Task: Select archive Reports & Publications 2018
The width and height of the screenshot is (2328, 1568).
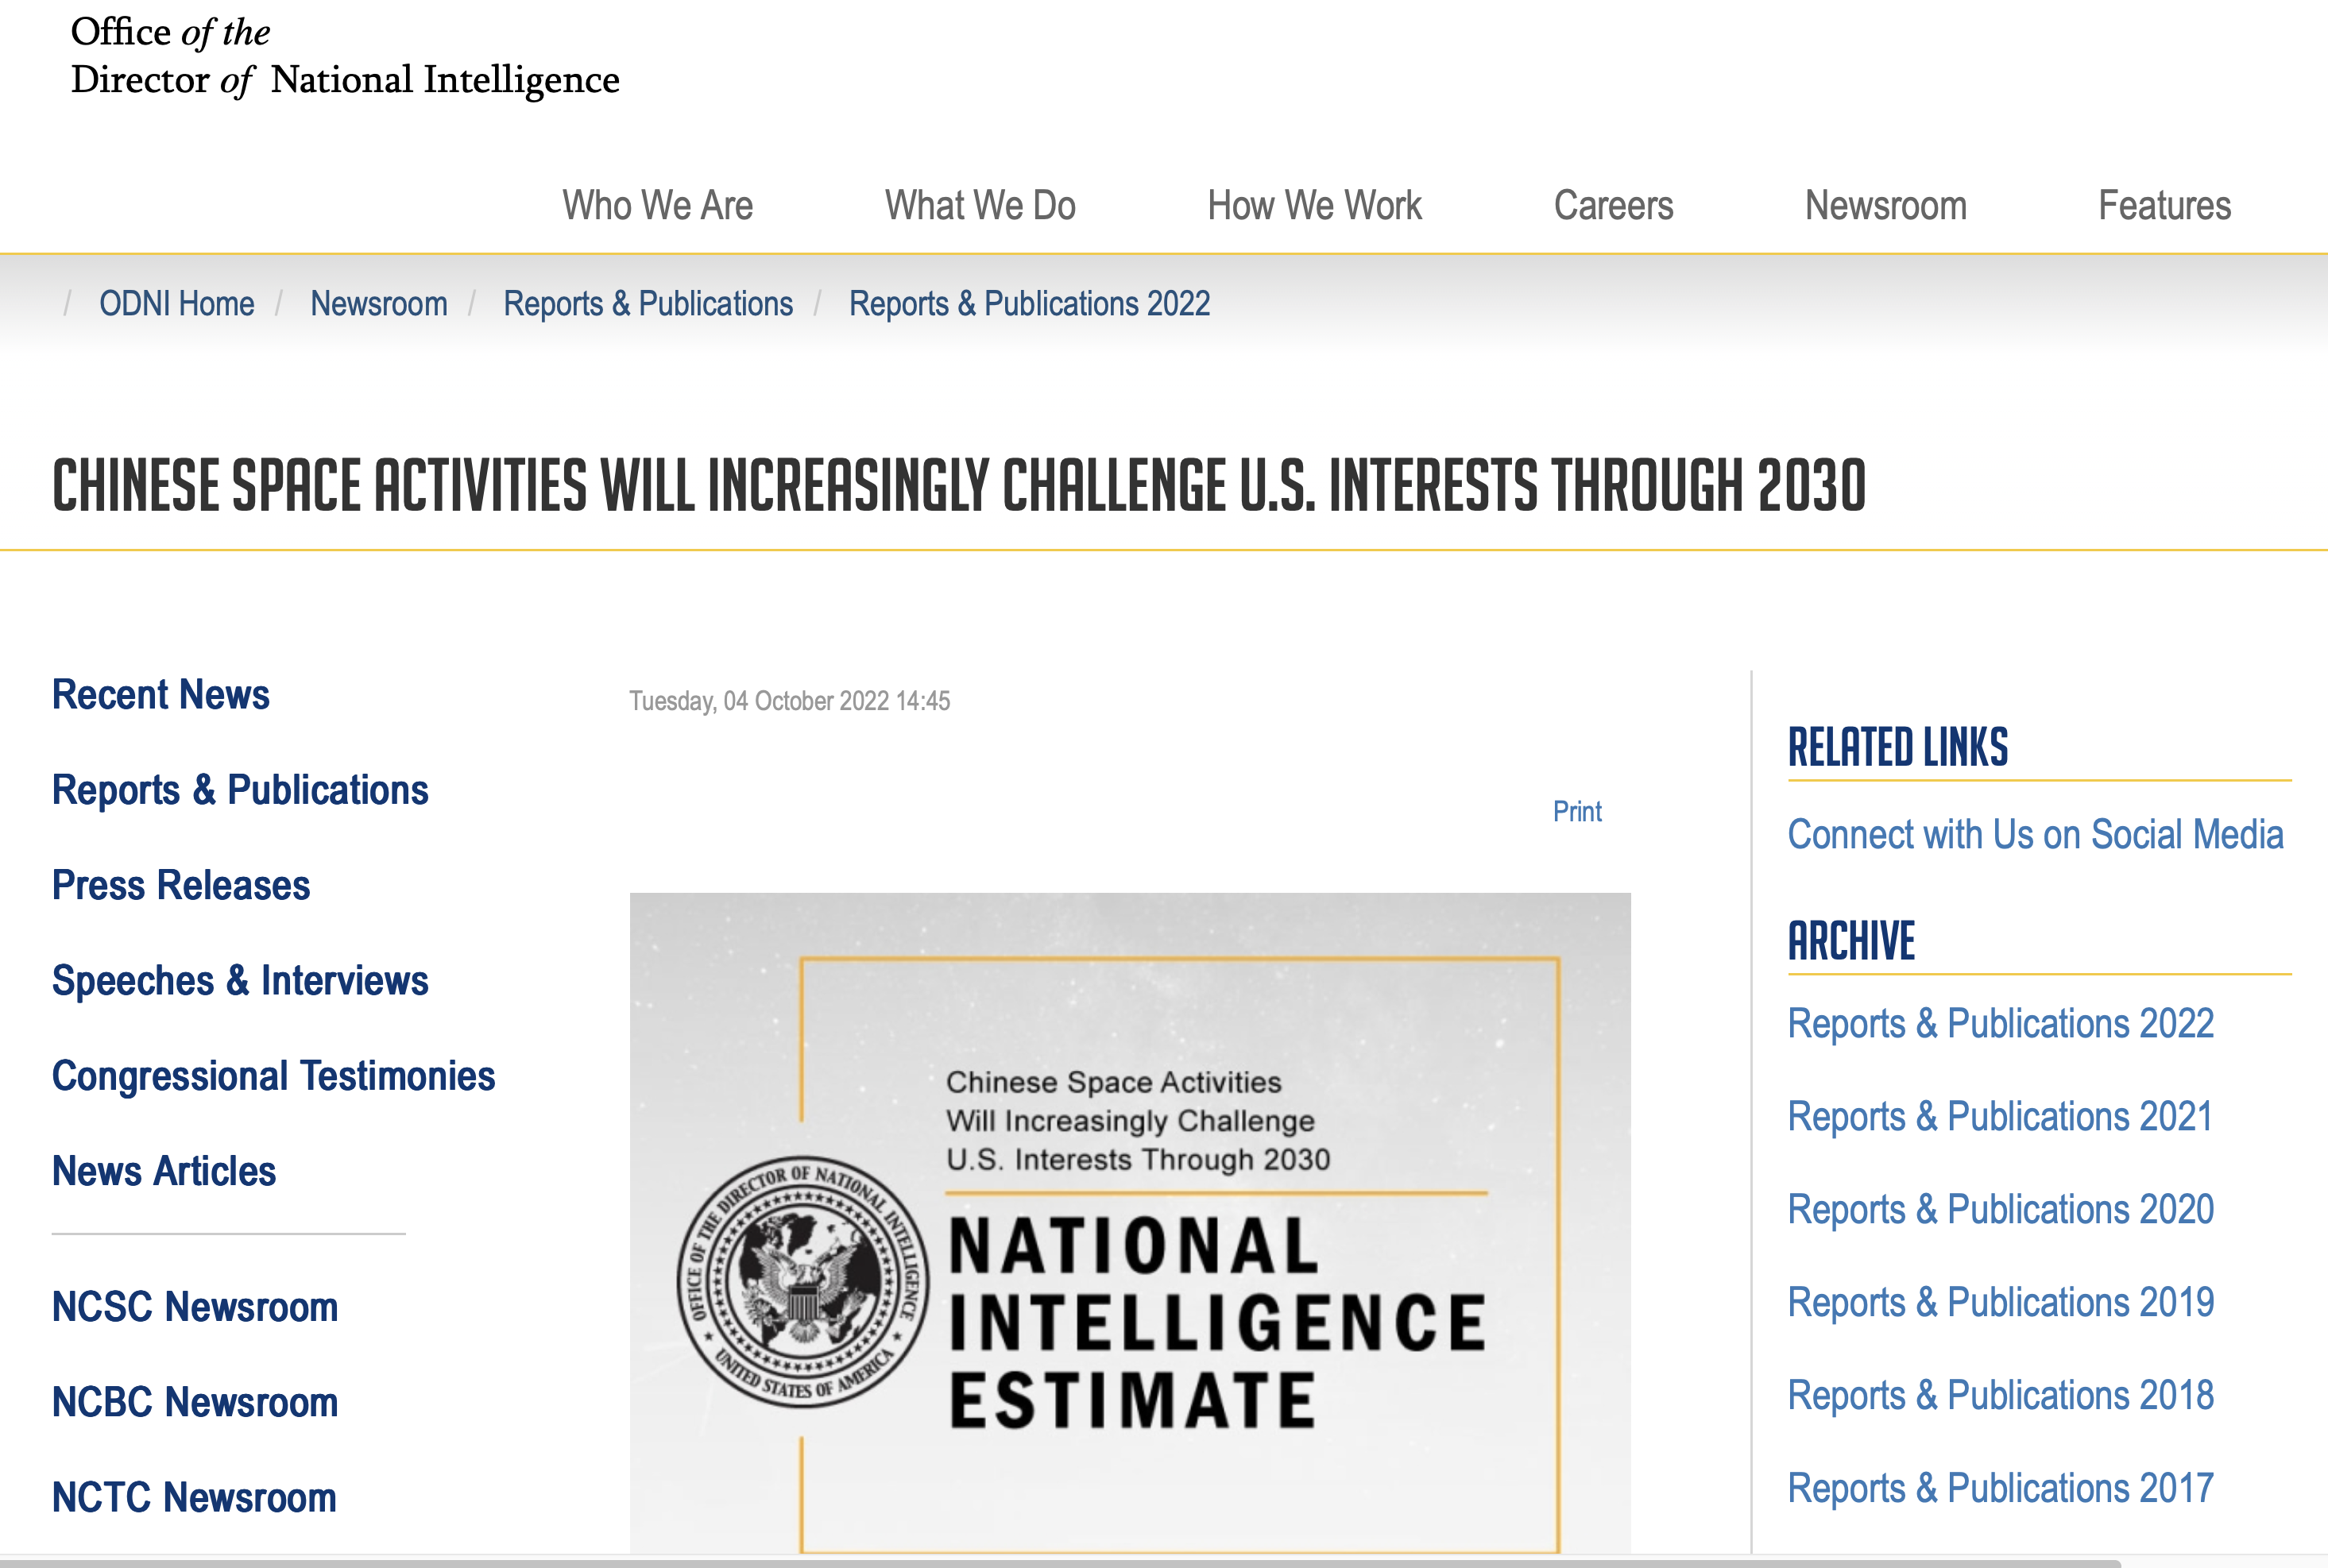Action: (2000, 1395)
